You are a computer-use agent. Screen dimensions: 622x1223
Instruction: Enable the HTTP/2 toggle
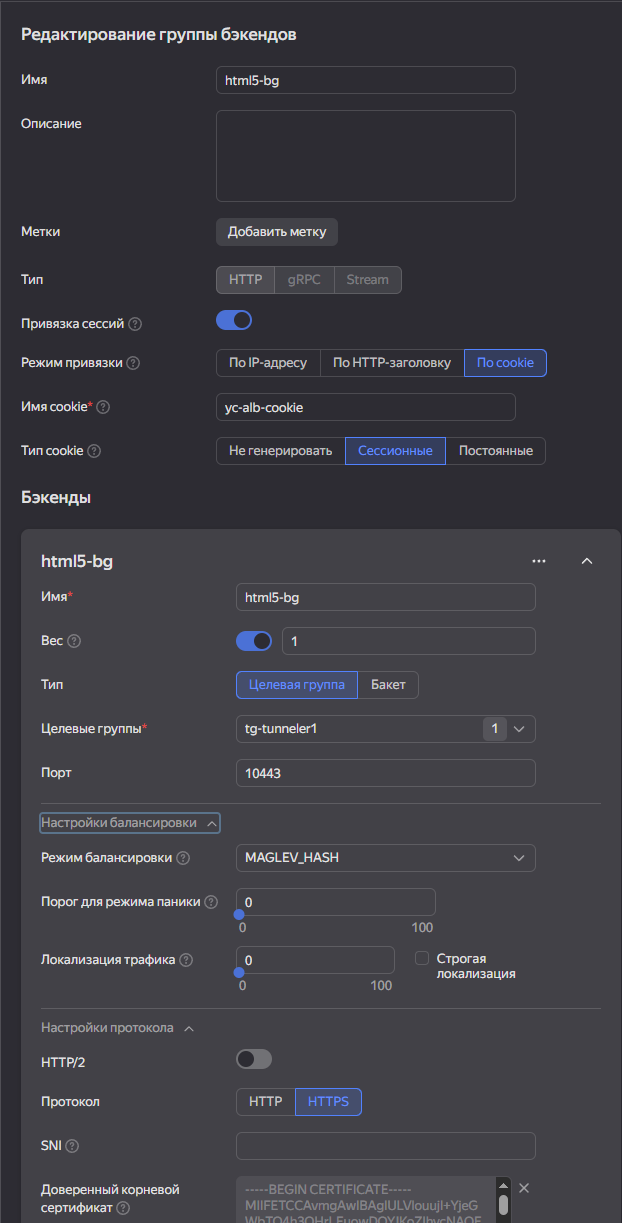pyautogui.click(x=254, y=1059)
